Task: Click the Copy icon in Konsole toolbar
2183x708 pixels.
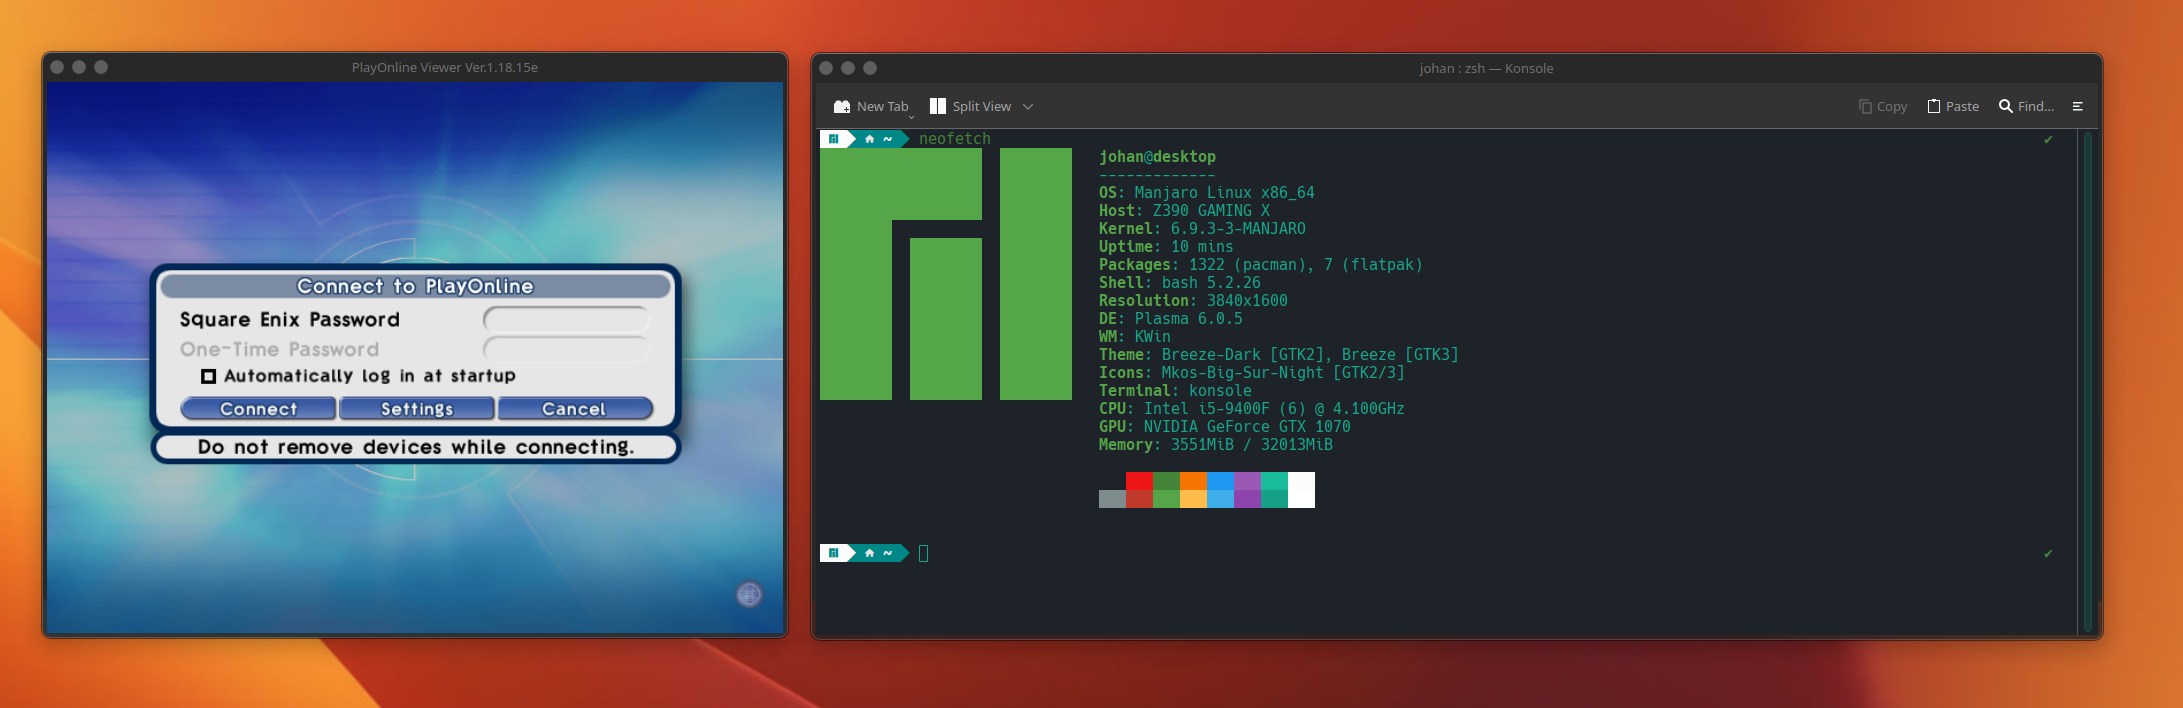Action: (x=1865, y=106)
